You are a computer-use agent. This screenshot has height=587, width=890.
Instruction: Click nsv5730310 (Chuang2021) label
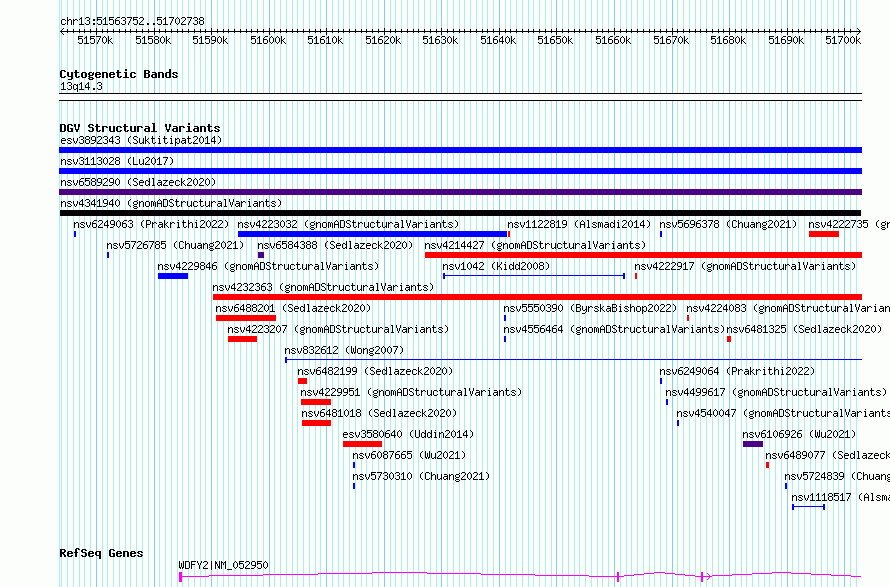pos(421,476)
